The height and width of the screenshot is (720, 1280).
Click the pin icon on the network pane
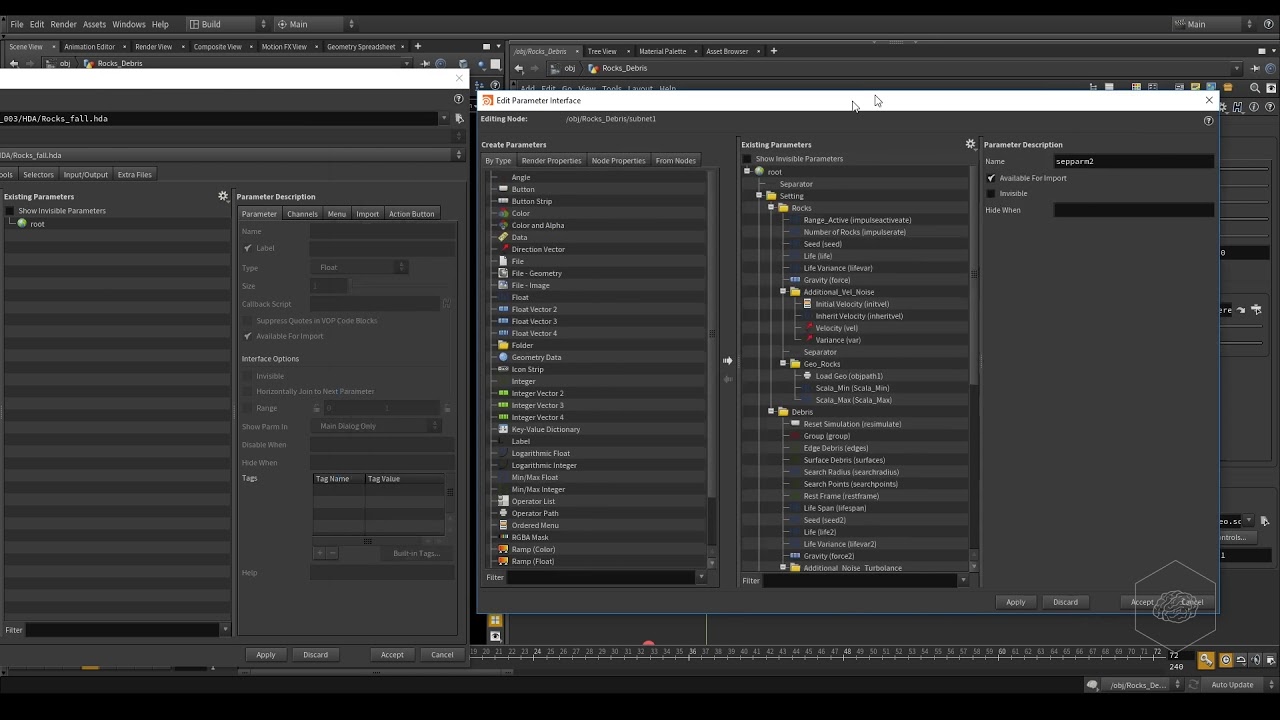tap(1256, 68)
